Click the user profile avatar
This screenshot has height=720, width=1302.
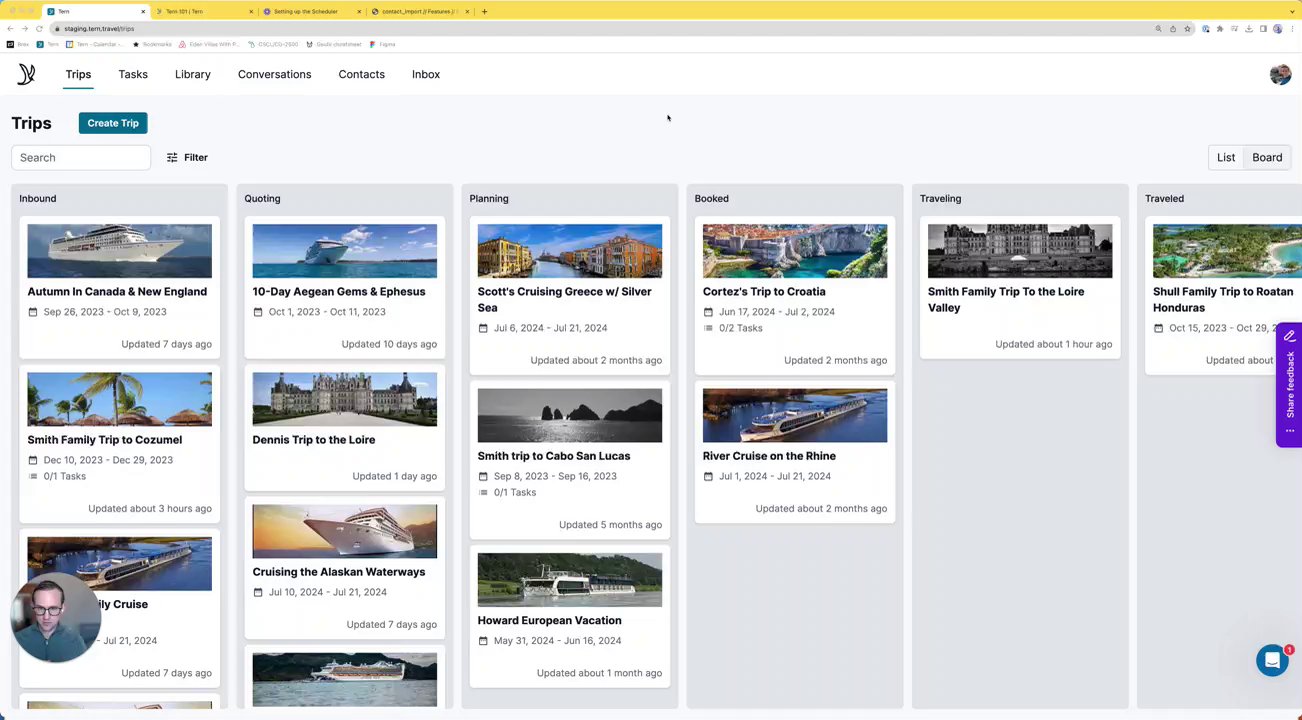tap(1280, 74)
